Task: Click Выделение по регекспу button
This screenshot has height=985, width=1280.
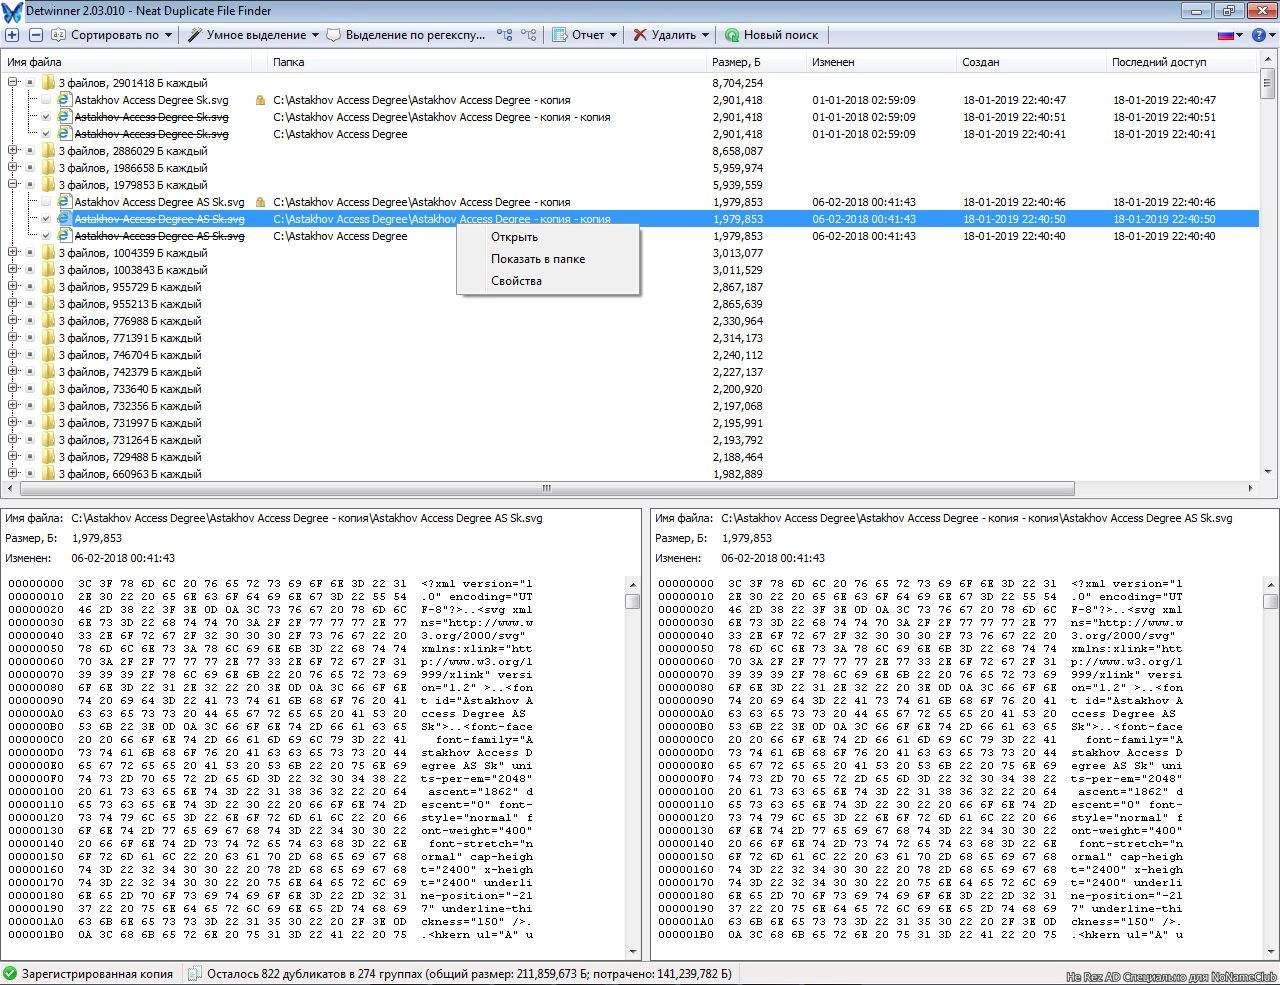Action: coord(406,35)
